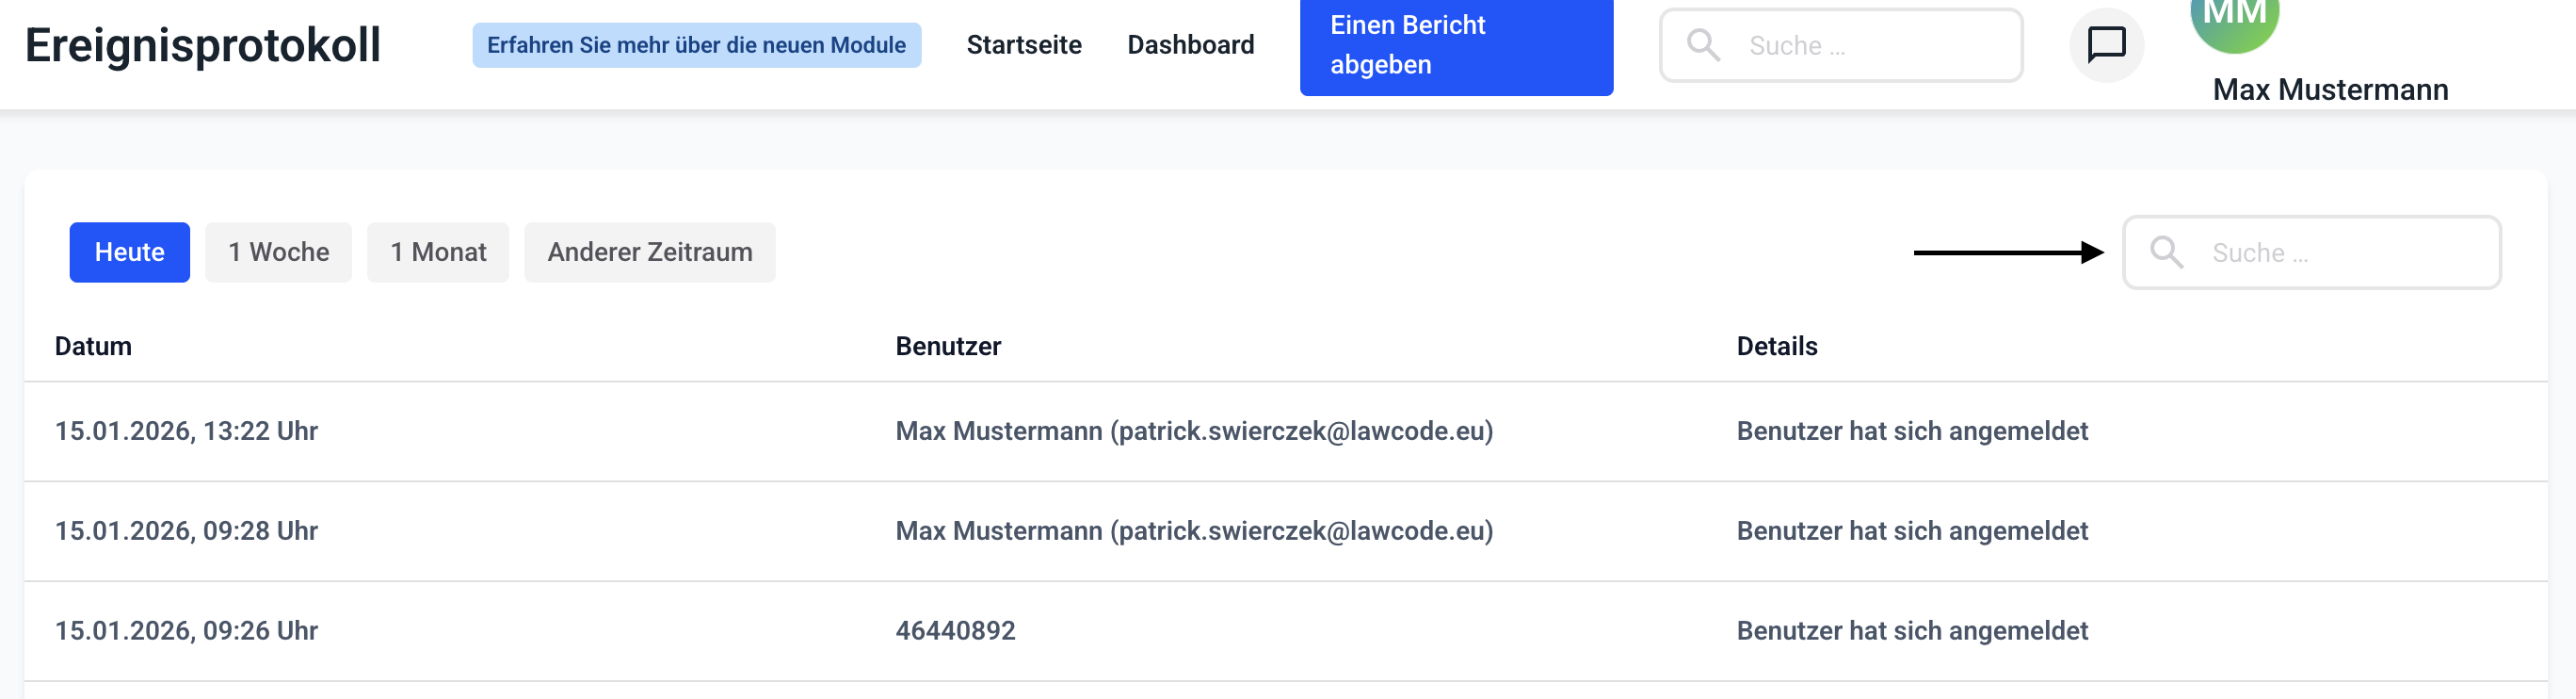Screen dimensions: 2576x699
Task: Select the 13:22 Uhr log entry
Action: click(186, 431)
